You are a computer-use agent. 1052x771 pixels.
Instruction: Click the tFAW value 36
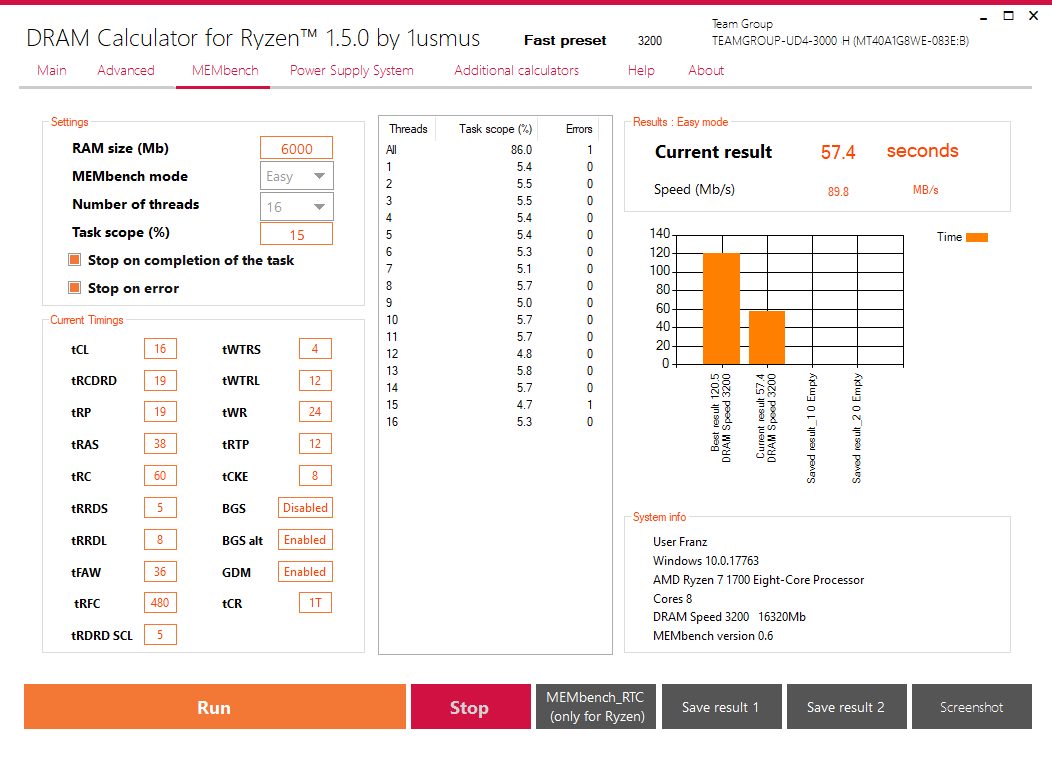pos(160,572)
